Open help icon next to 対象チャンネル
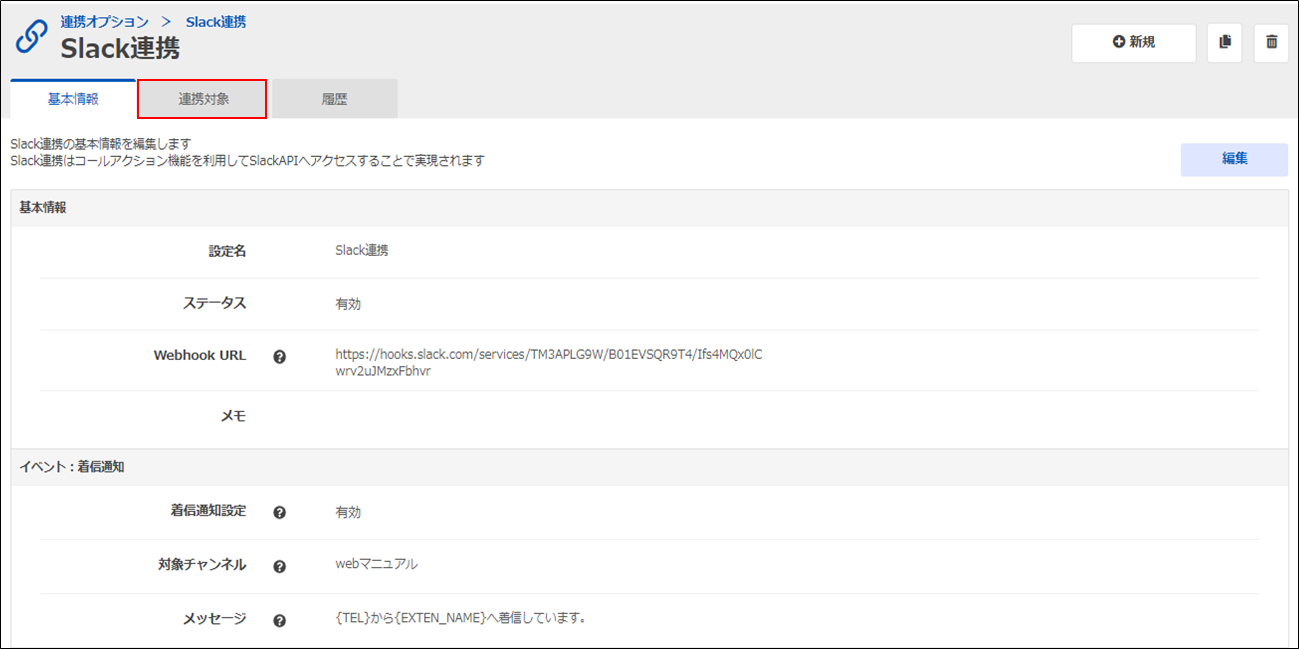Screen dimensions: 1299x649 [x=280, y=566]
